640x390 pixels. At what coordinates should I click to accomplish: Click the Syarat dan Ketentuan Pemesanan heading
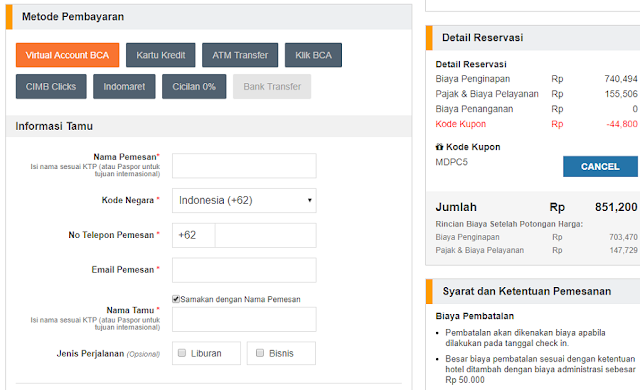tap(527, 291)
